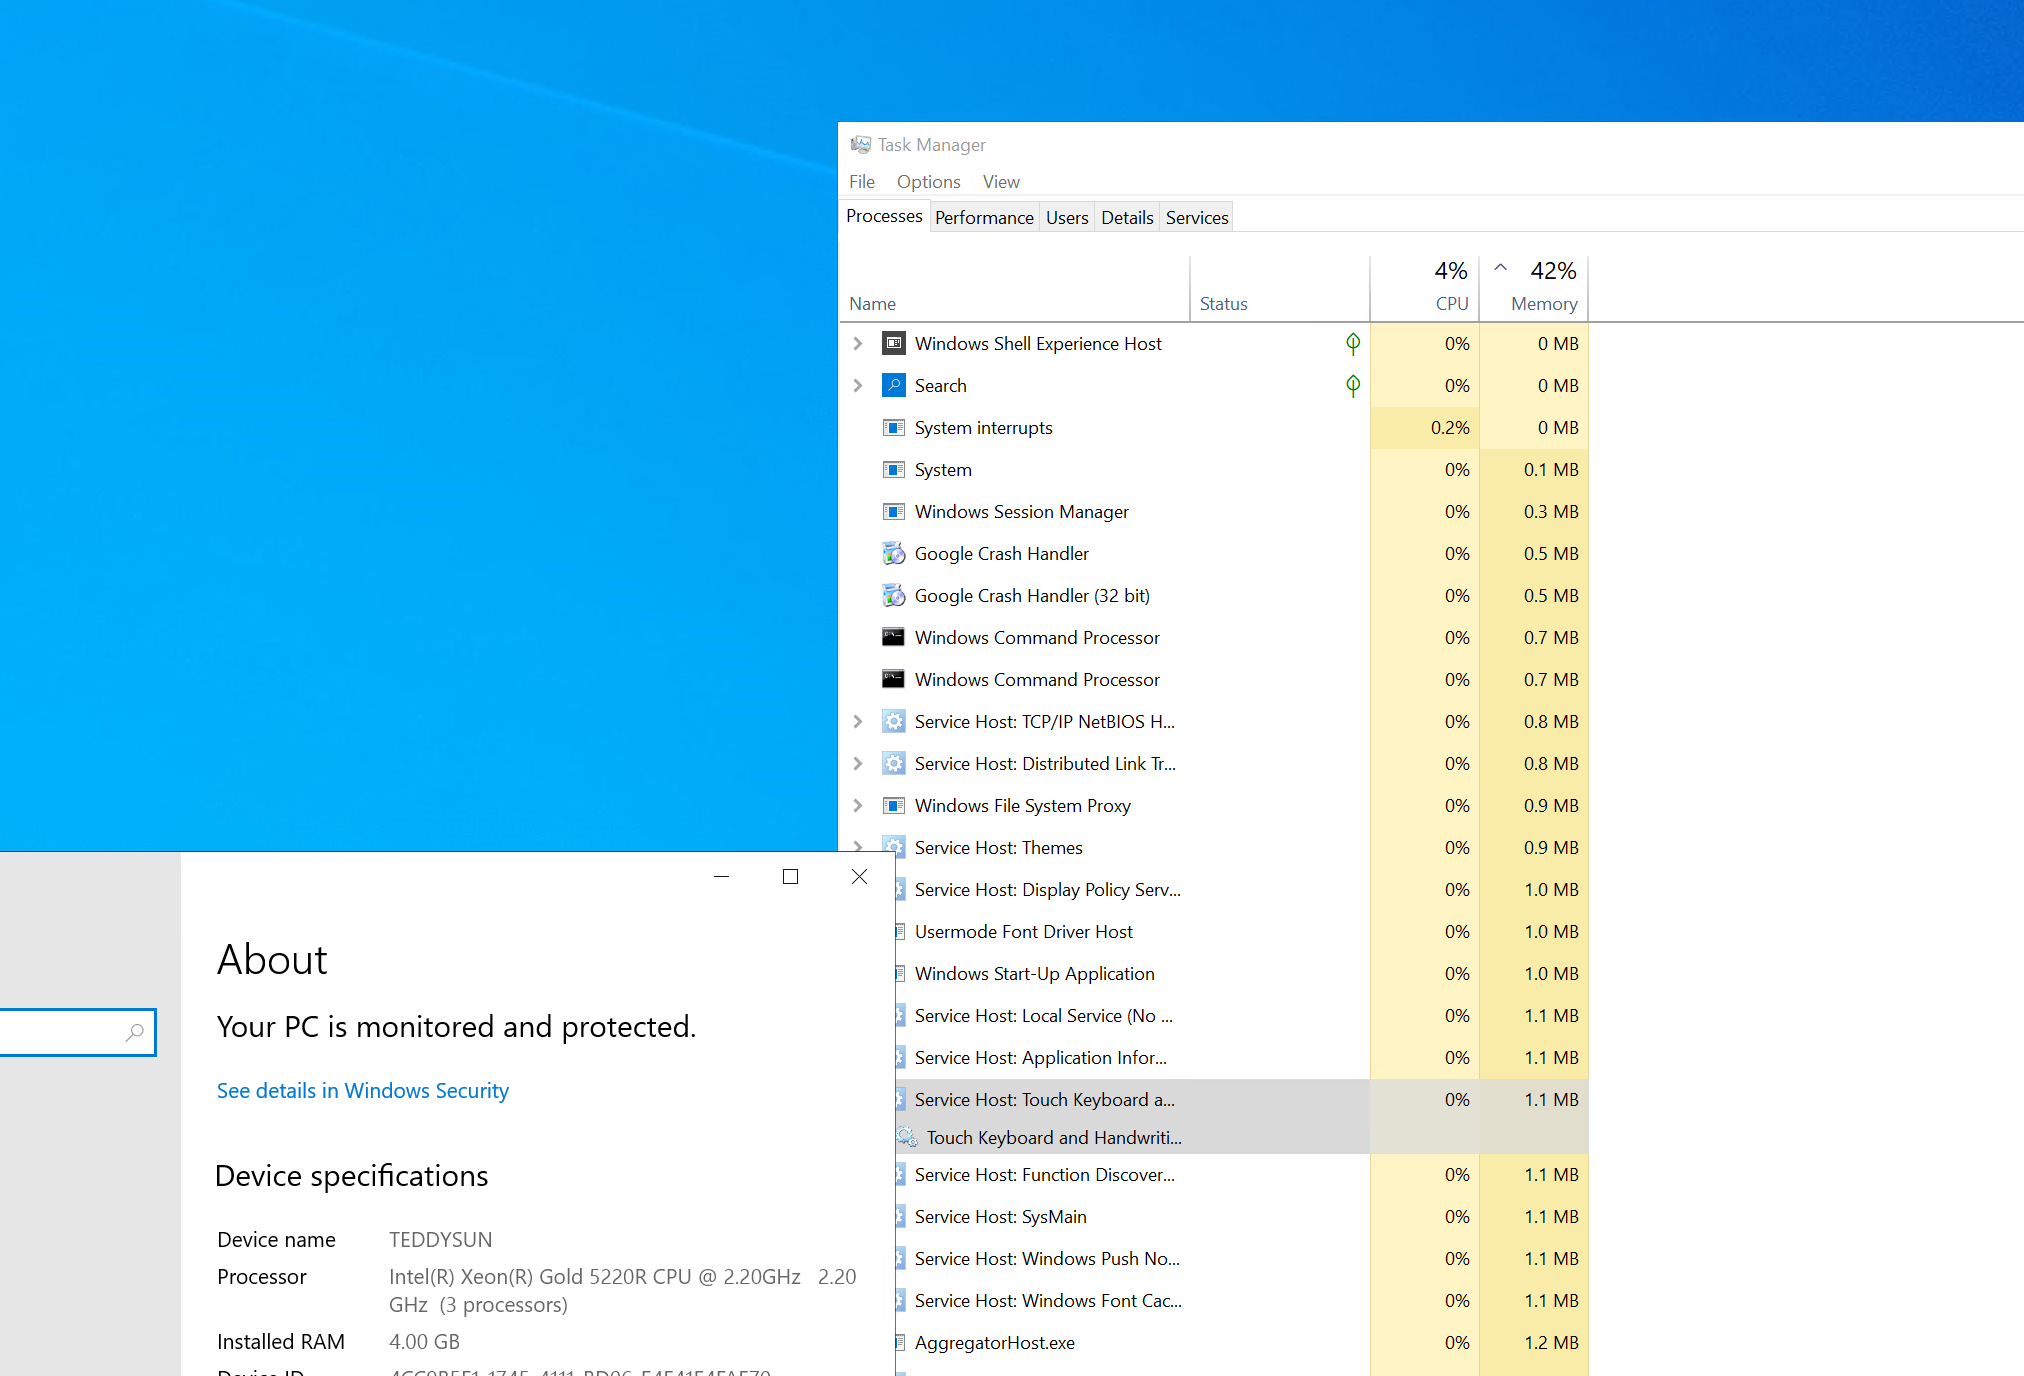Select the Windows Start-Up Application row
The width and height of the screenshot is (2024, 1376).
(1241, 973)
